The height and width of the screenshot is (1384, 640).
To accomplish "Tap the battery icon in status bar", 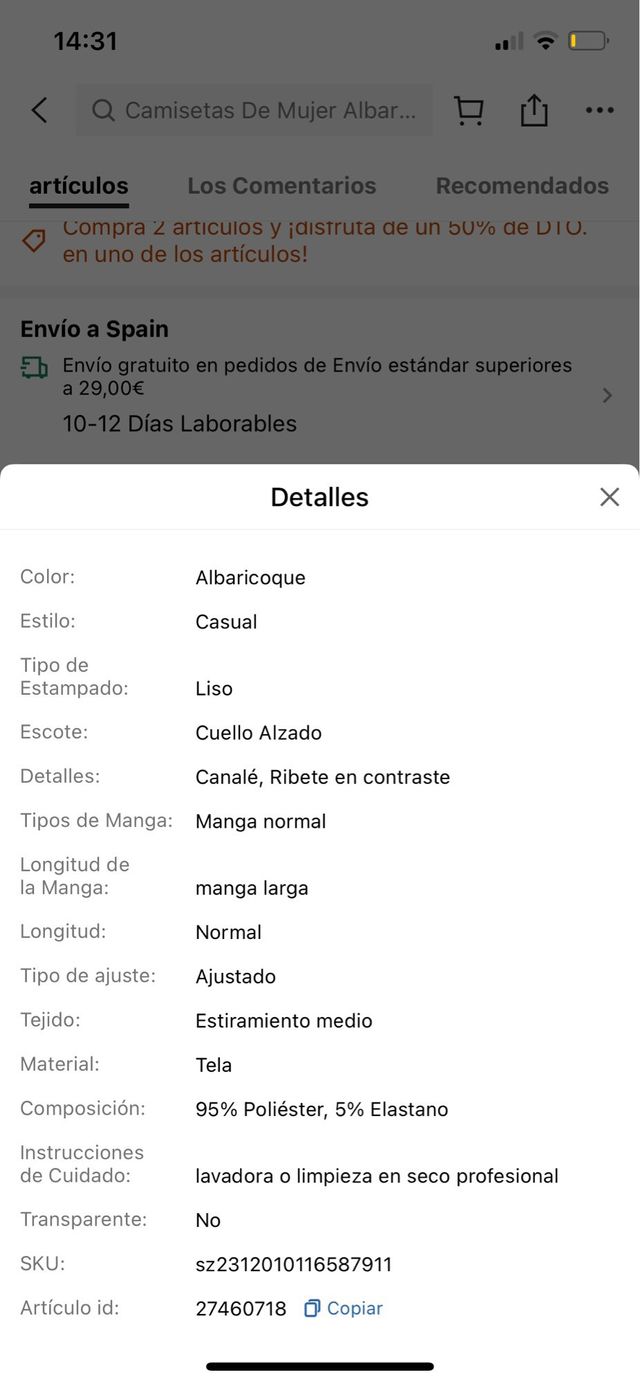I will tap(588, 41).
